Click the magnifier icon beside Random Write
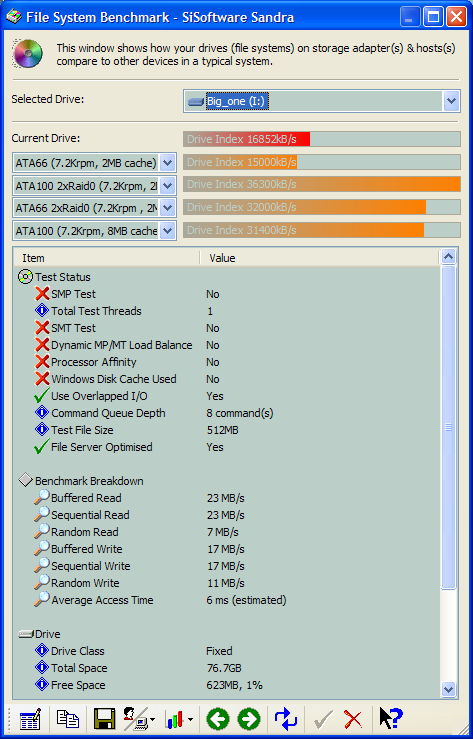This screenshot has height=739, width=473. tap(42, 583)
